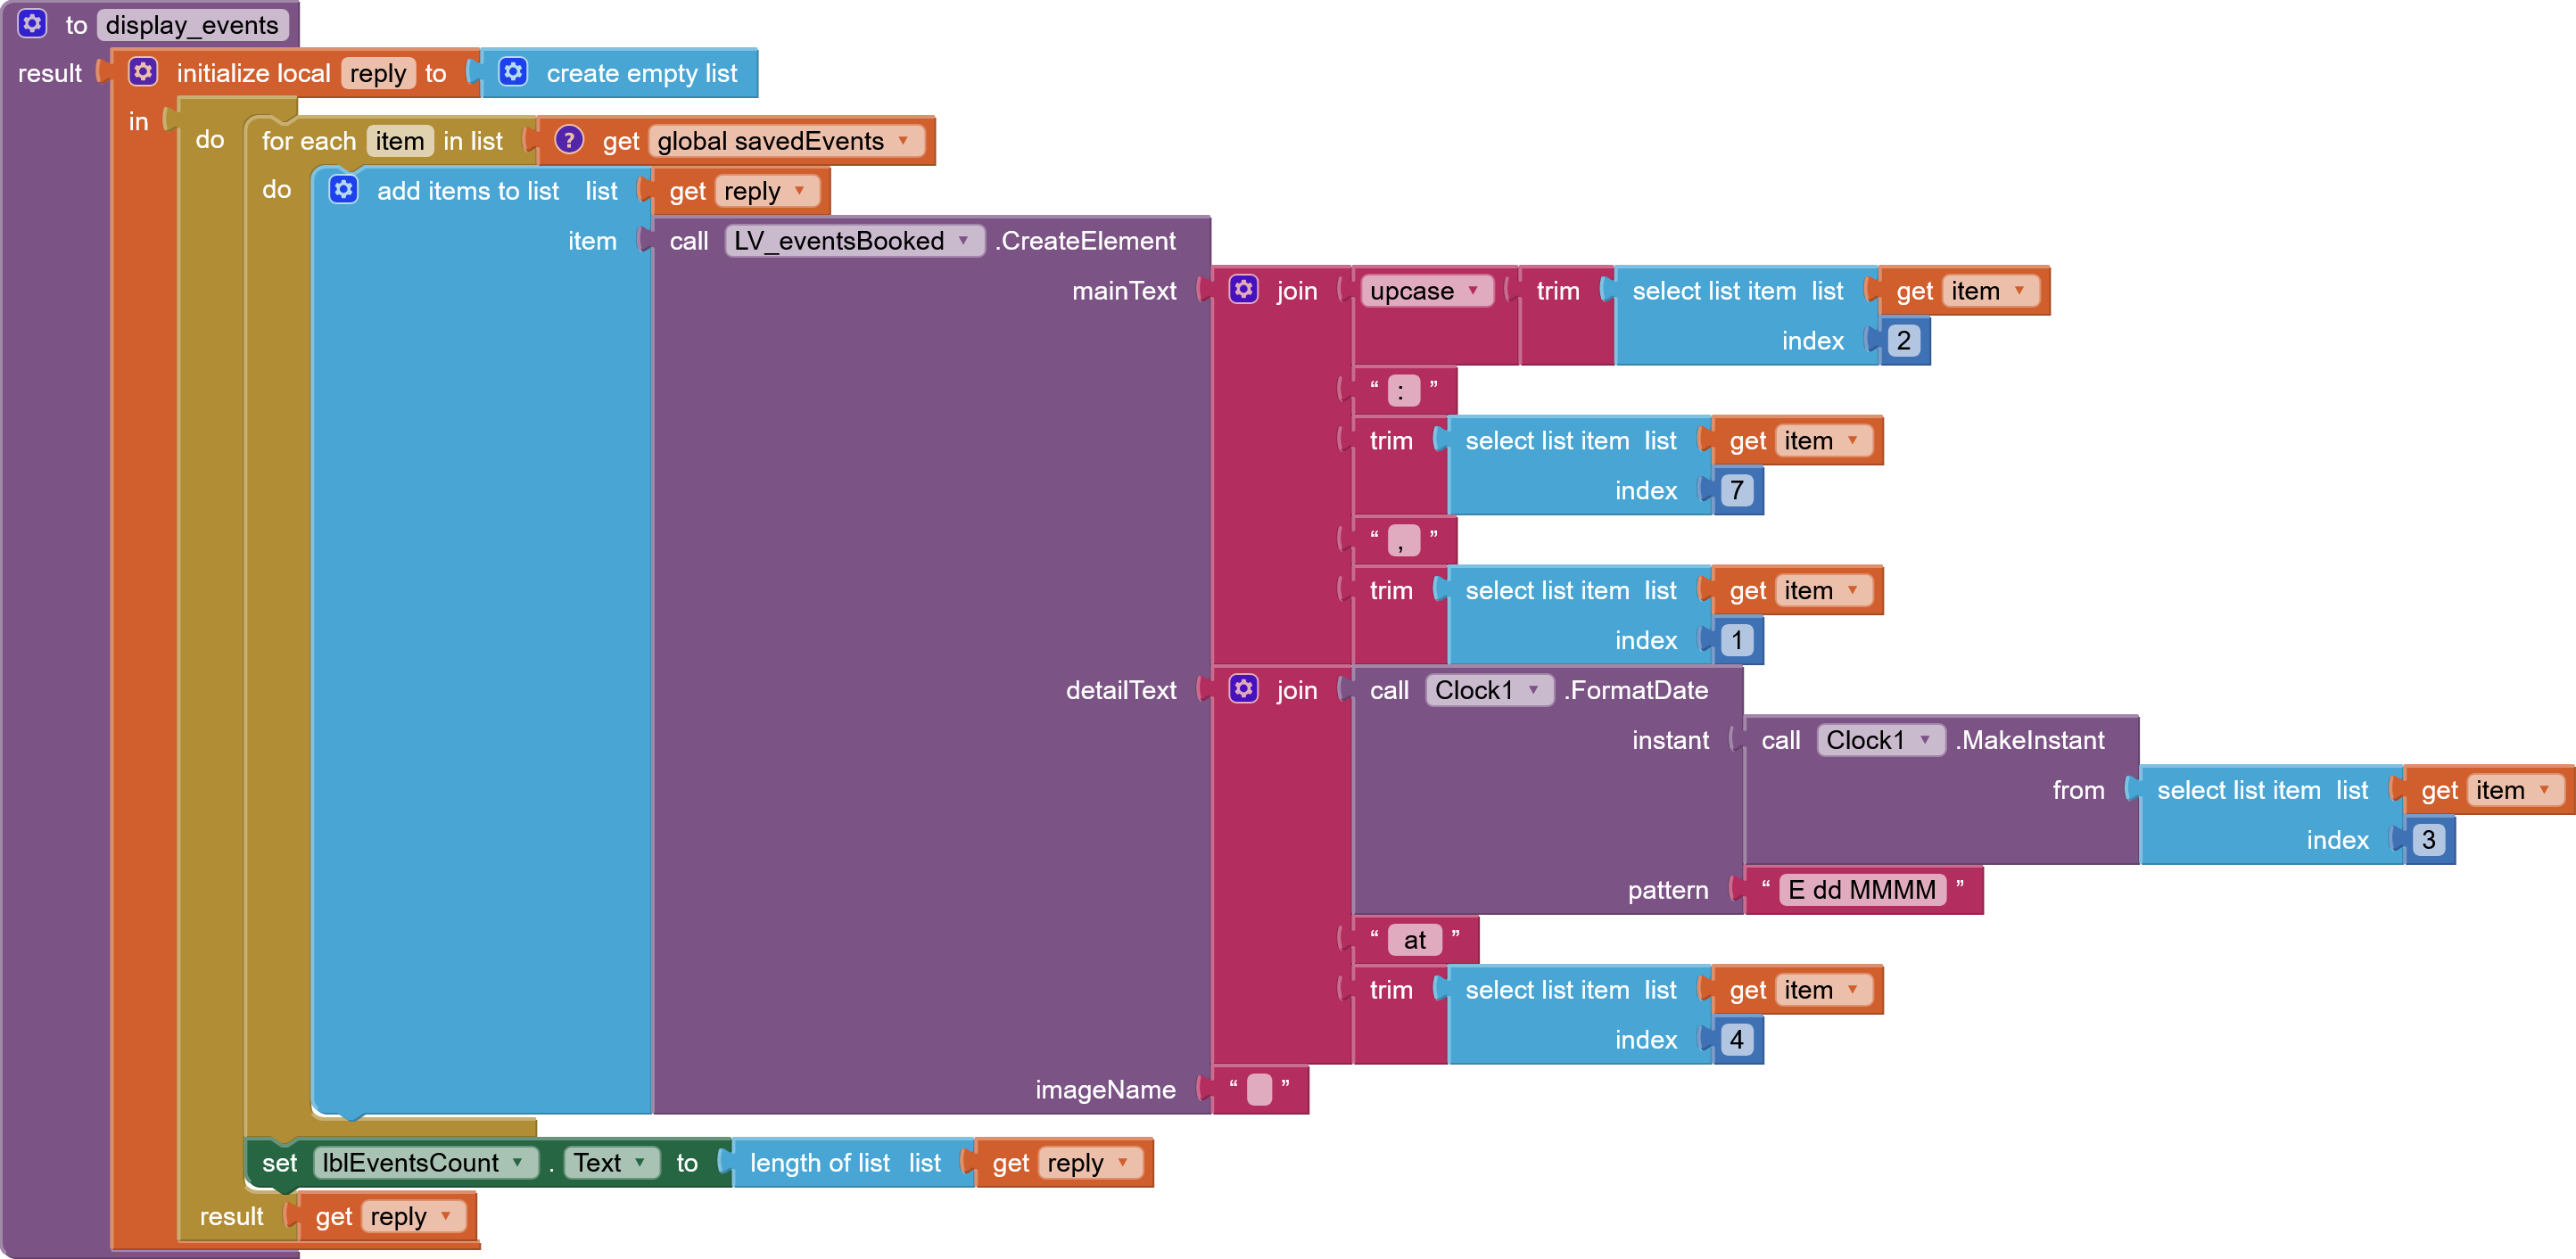Click the 'at' text string field
2576x1259 pixels.
click(x=1415, y=940)
